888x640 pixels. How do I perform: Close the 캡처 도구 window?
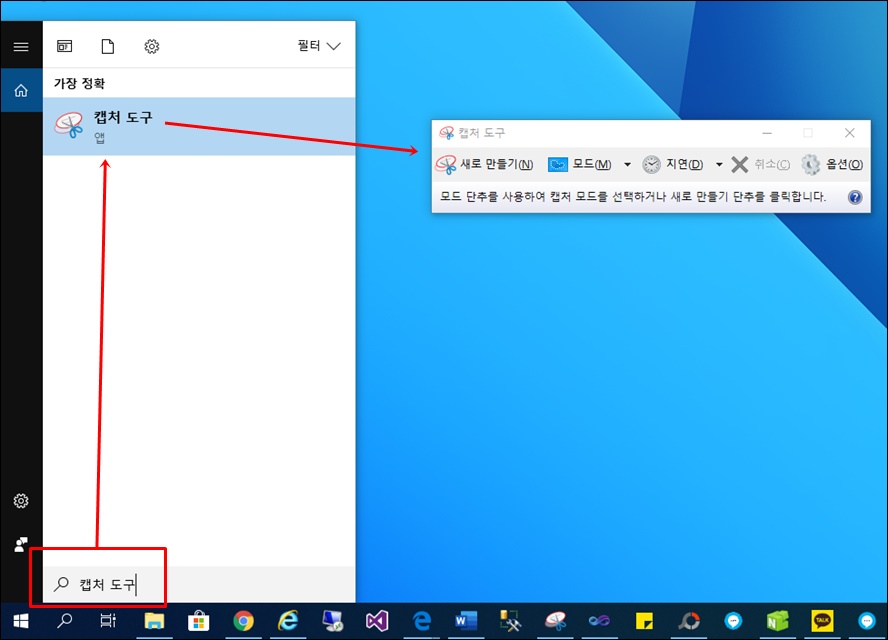pos(849,133)
